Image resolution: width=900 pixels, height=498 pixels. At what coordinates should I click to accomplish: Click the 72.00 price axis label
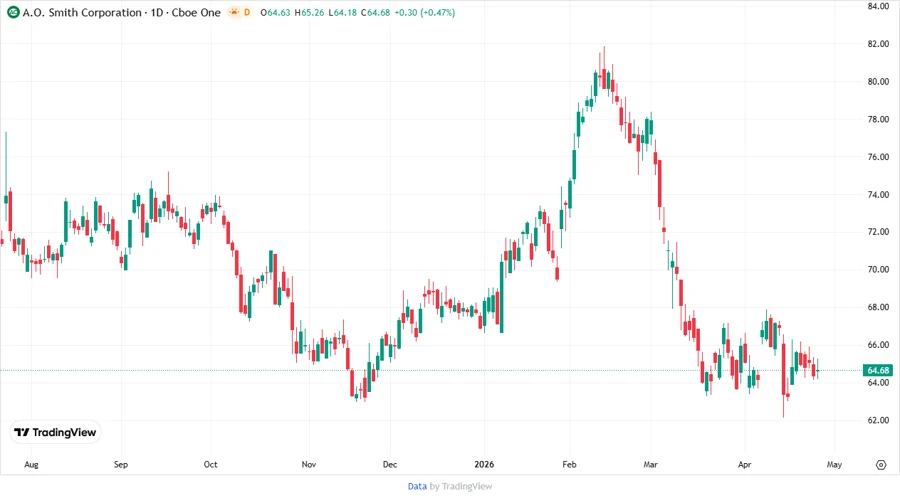[x=878, y=232]
